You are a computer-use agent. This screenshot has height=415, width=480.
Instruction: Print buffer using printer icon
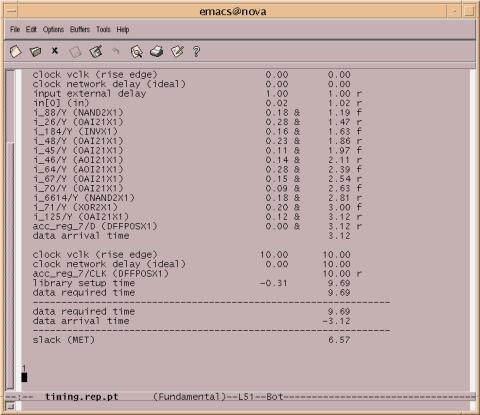[156, 52]
